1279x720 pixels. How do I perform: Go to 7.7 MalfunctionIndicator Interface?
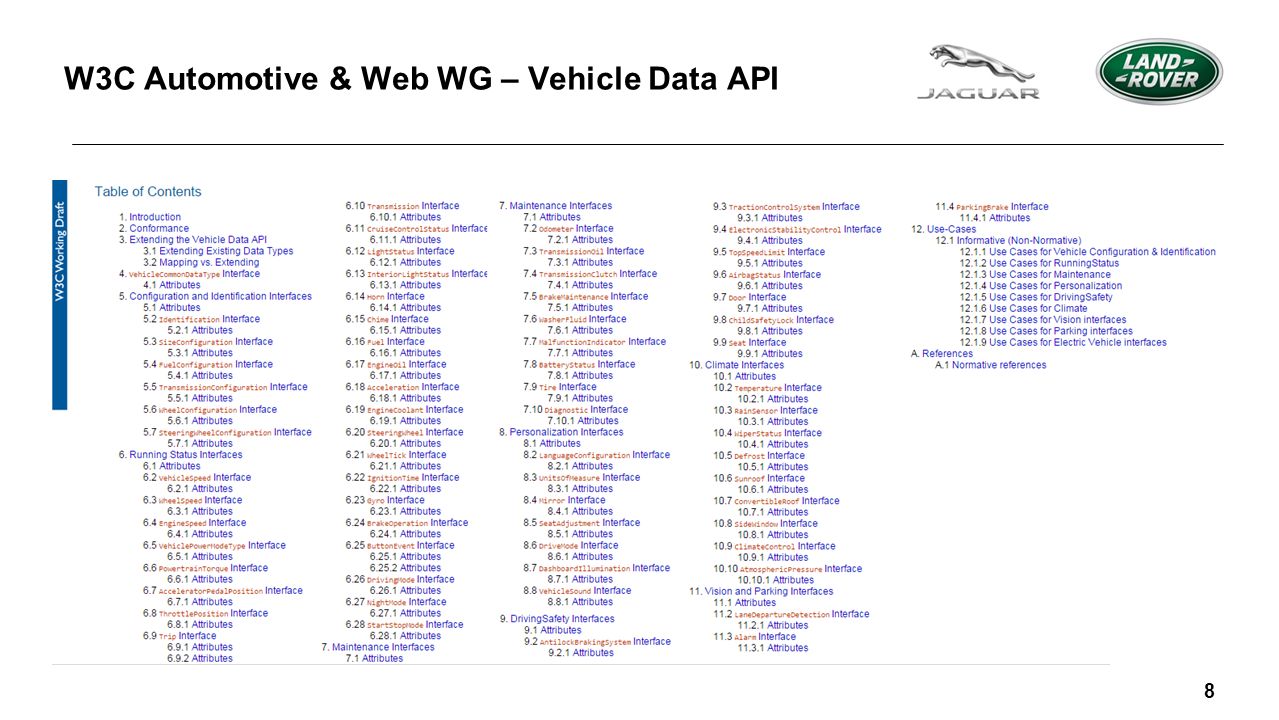coord(594,342)
